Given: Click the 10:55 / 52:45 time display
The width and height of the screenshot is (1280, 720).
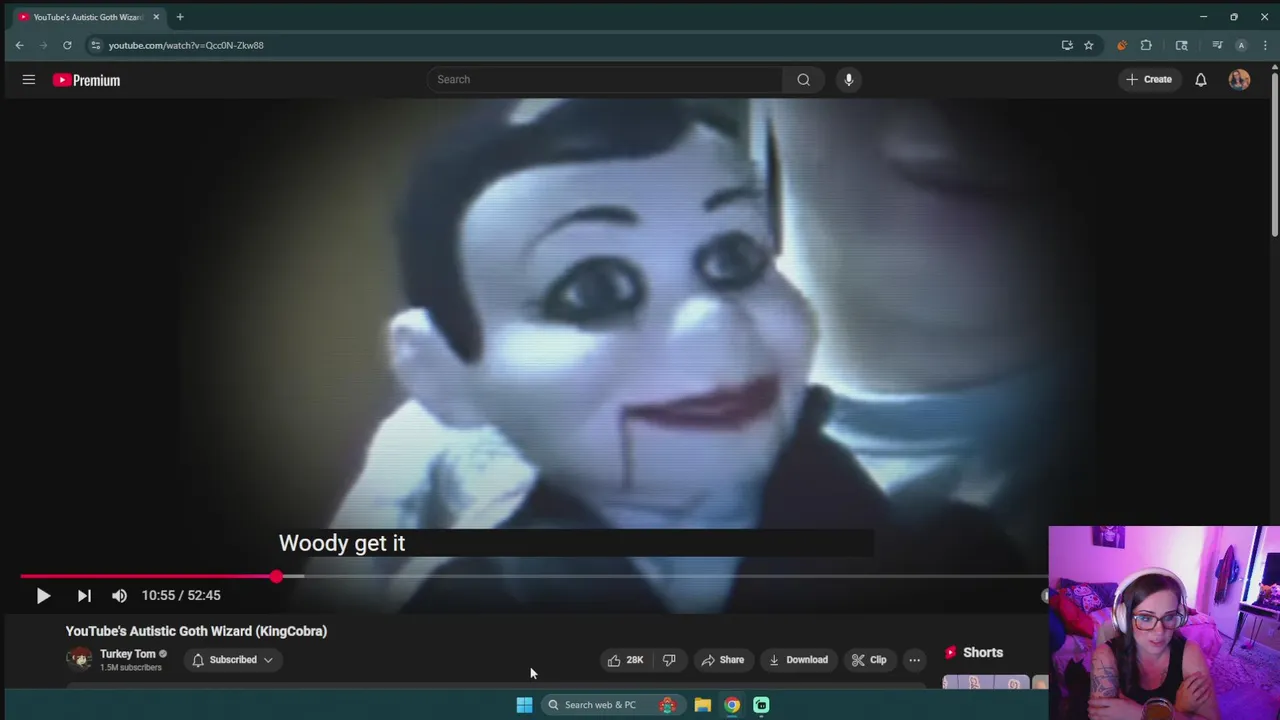Looking at the screenshot, I should tap(181, 596).
